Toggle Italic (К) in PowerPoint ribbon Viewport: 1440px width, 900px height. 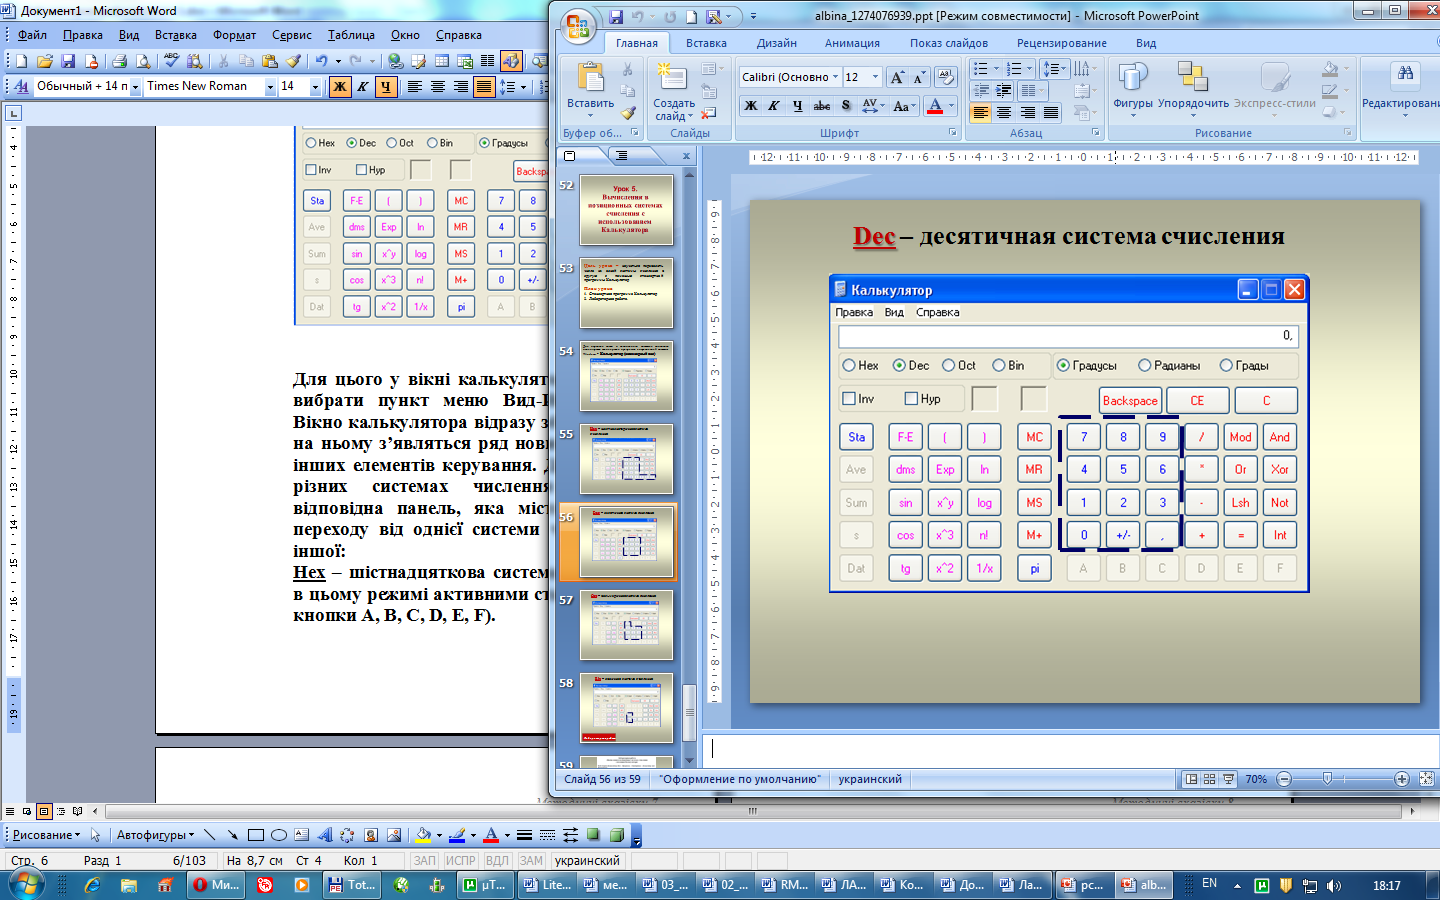coord(773,105)
